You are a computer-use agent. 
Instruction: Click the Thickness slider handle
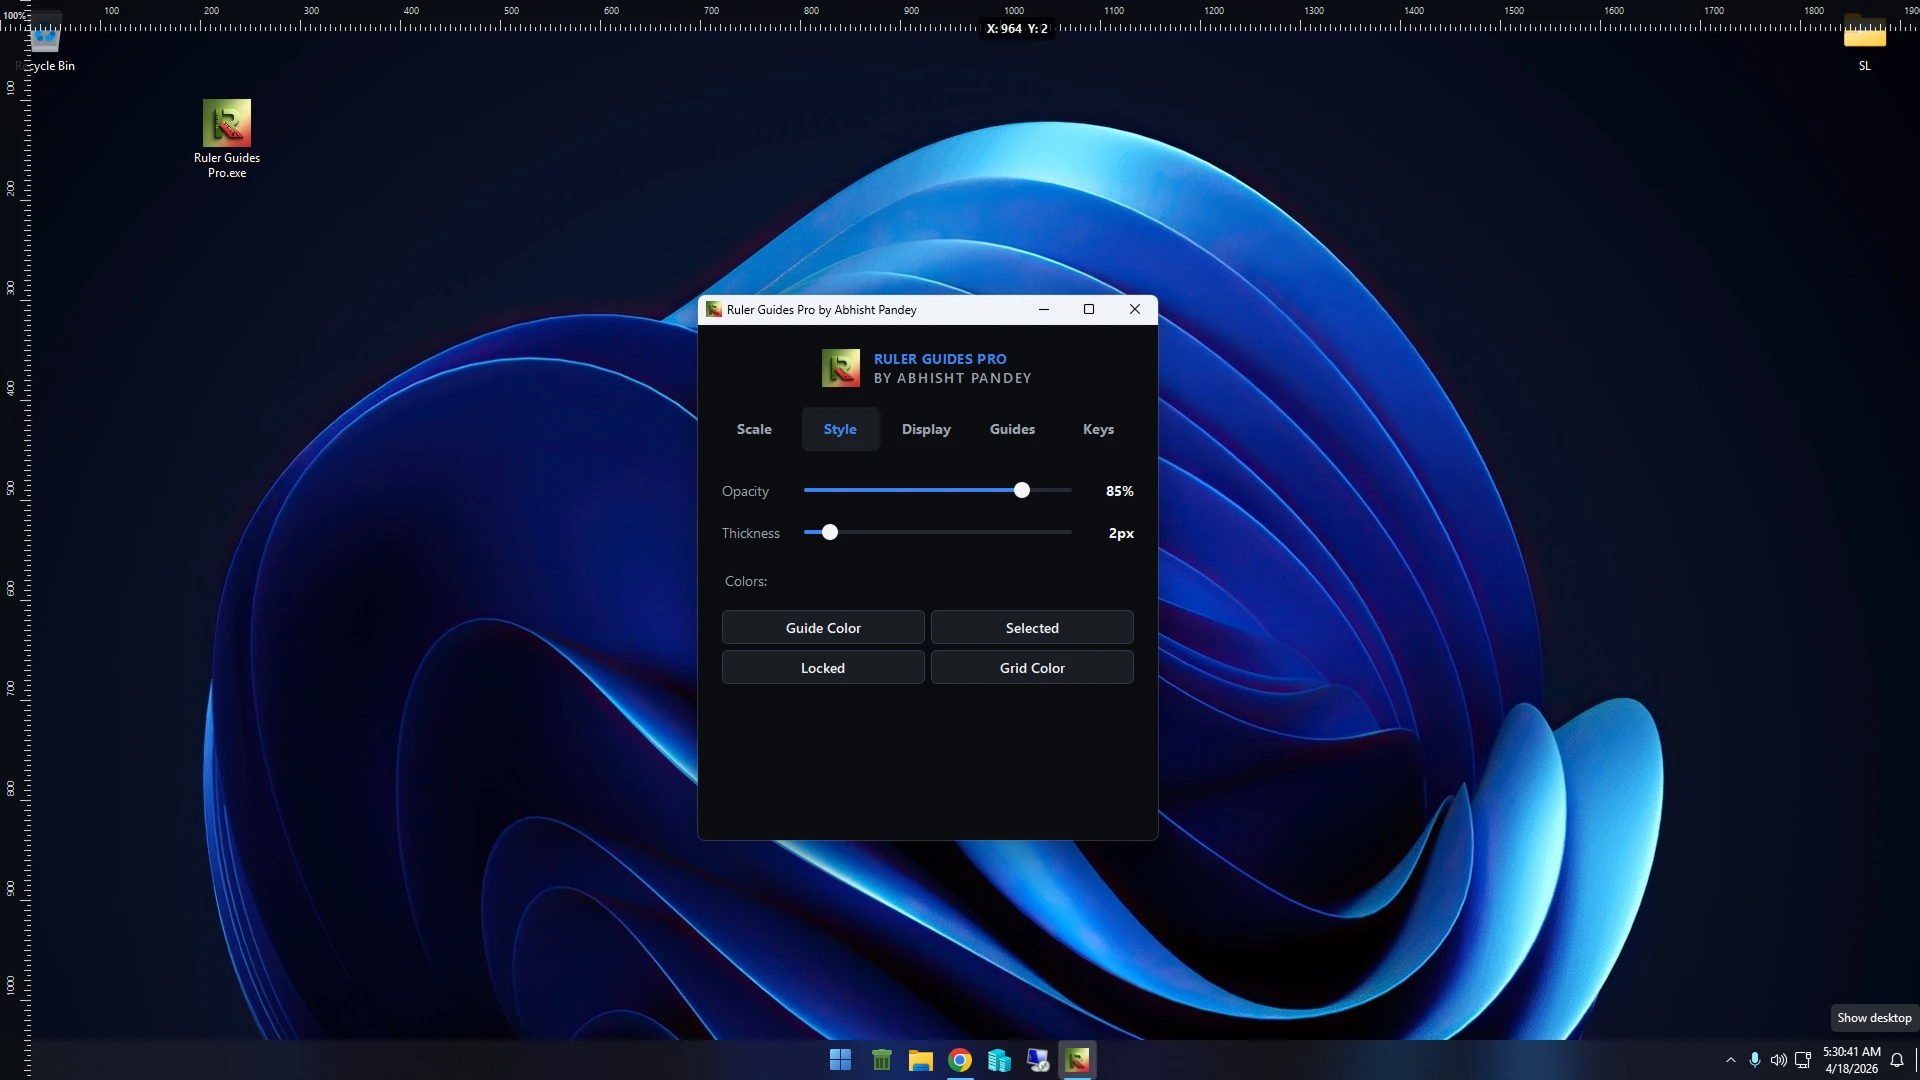coord(829,532)
